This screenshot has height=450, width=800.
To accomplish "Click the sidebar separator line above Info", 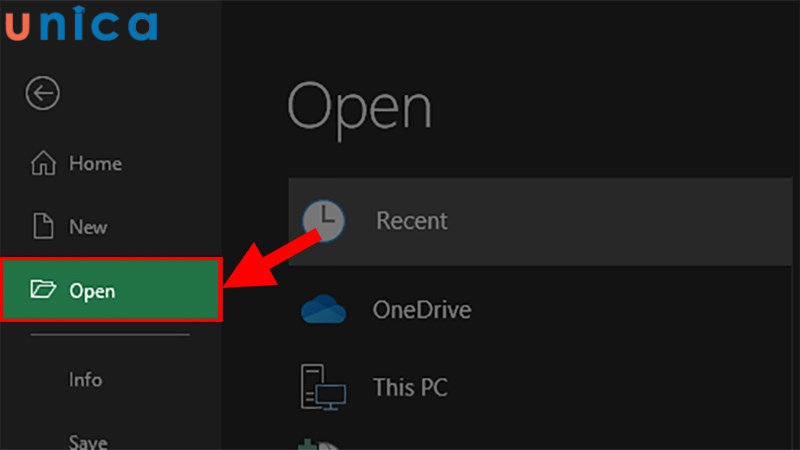I will pyautogui.click(x=109, y=335).
